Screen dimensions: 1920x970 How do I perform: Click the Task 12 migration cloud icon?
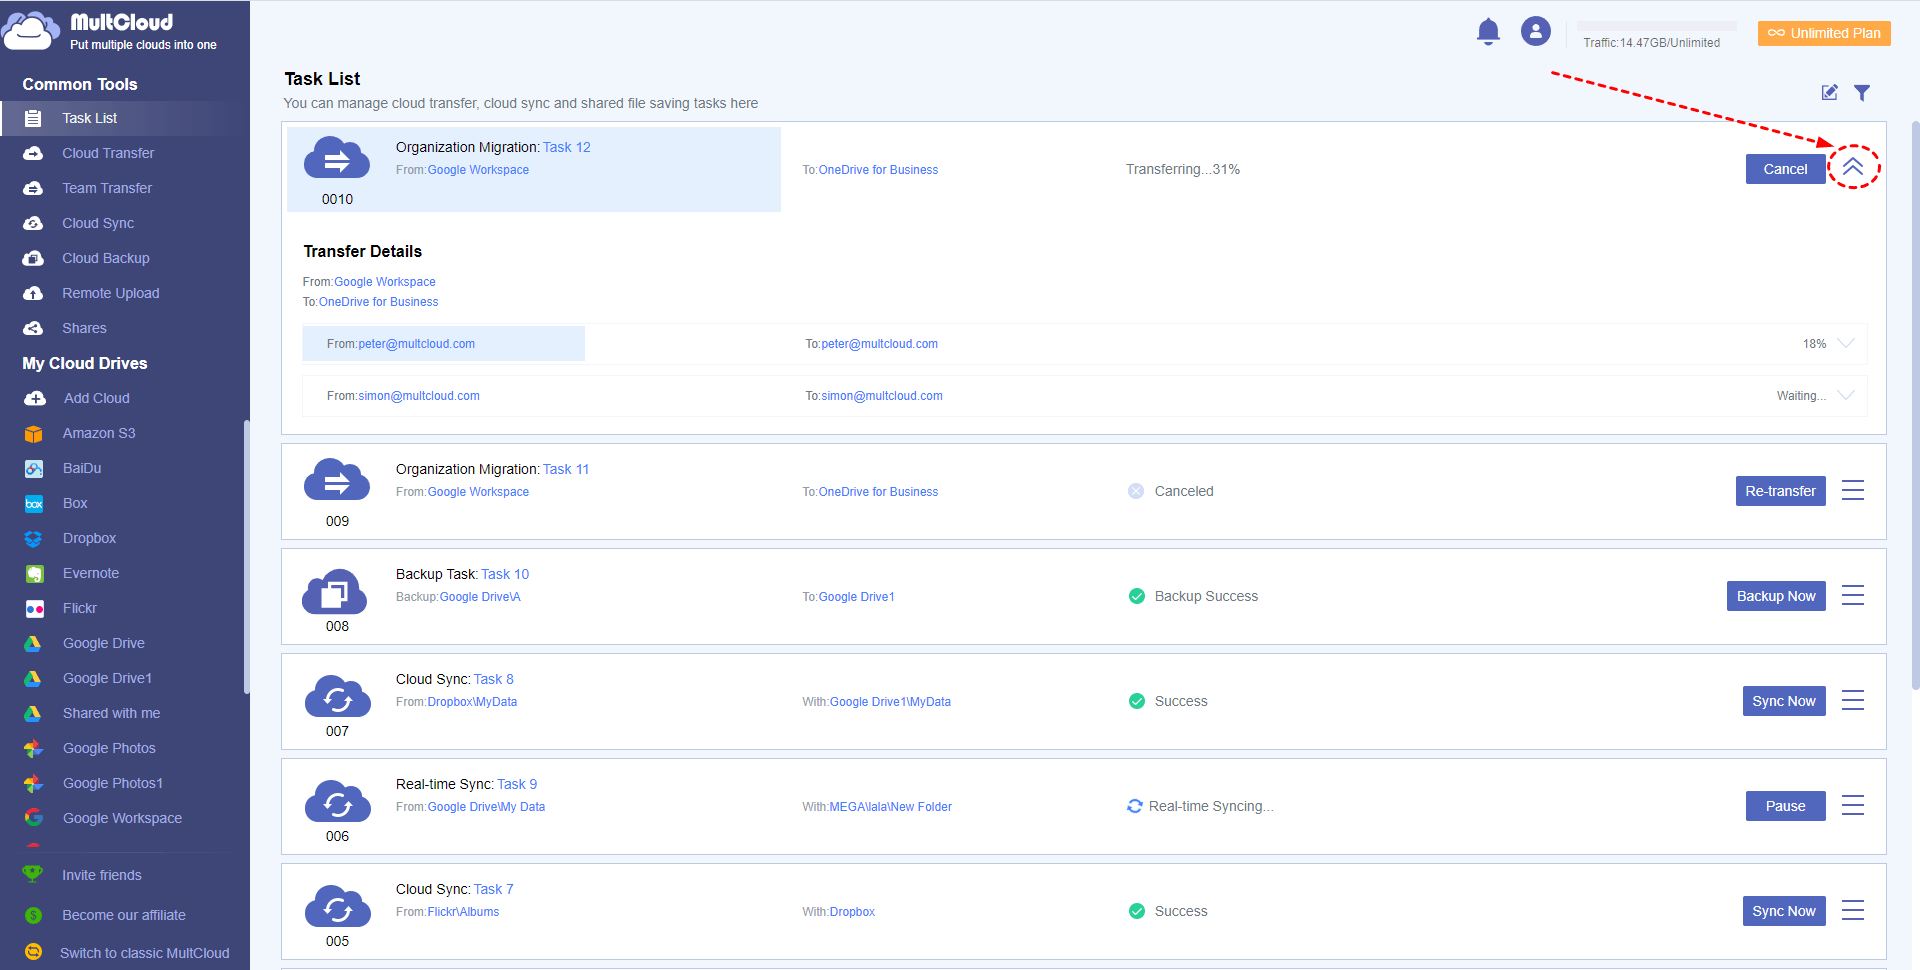pyautogui.click(x=337, y=160)
